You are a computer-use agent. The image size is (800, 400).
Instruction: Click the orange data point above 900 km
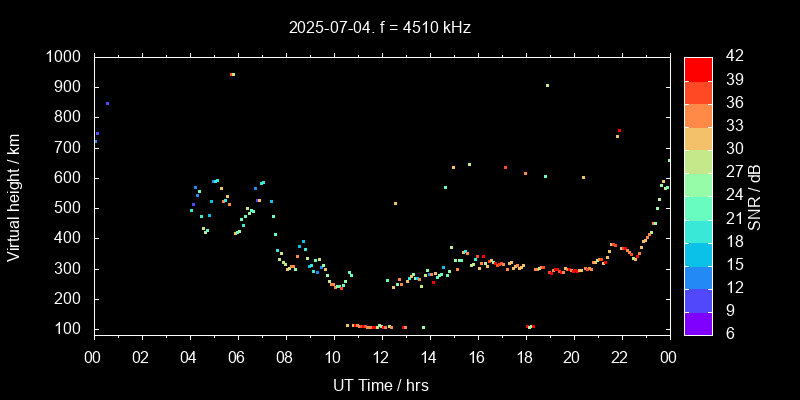[232, 74]
